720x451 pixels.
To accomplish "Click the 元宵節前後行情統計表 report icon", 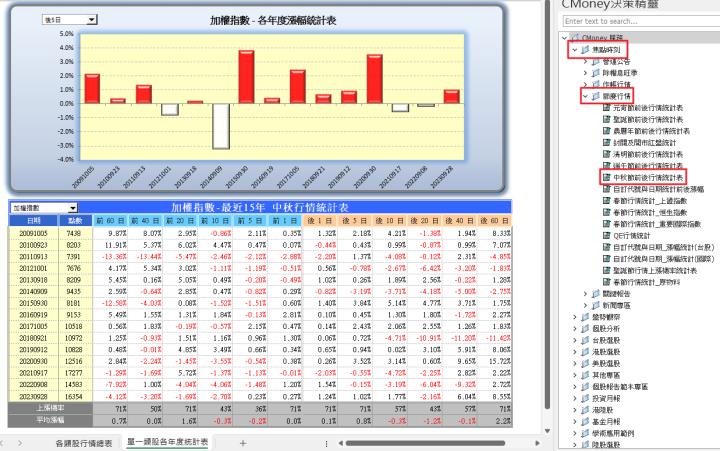I will 606,107.
